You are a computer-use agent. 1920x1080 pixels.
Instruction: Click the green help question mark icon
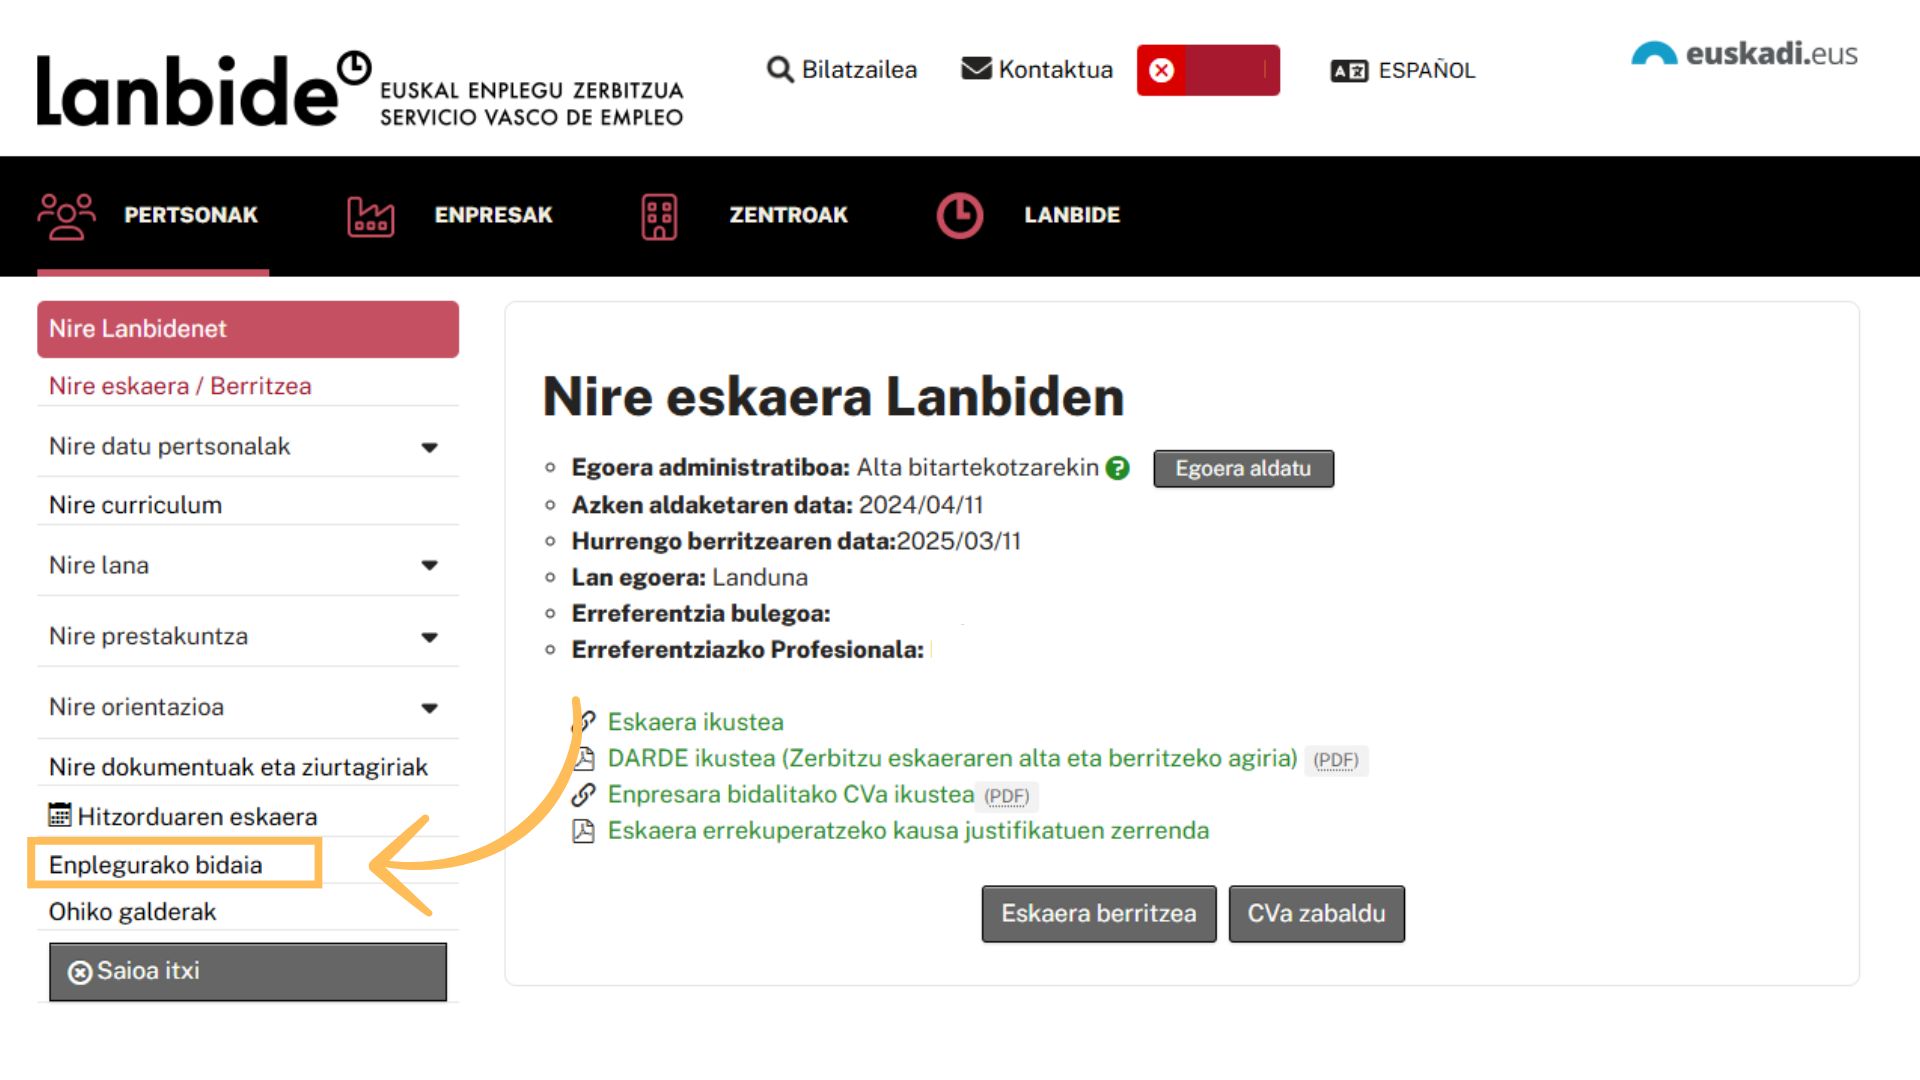[x=1118, y=468]
